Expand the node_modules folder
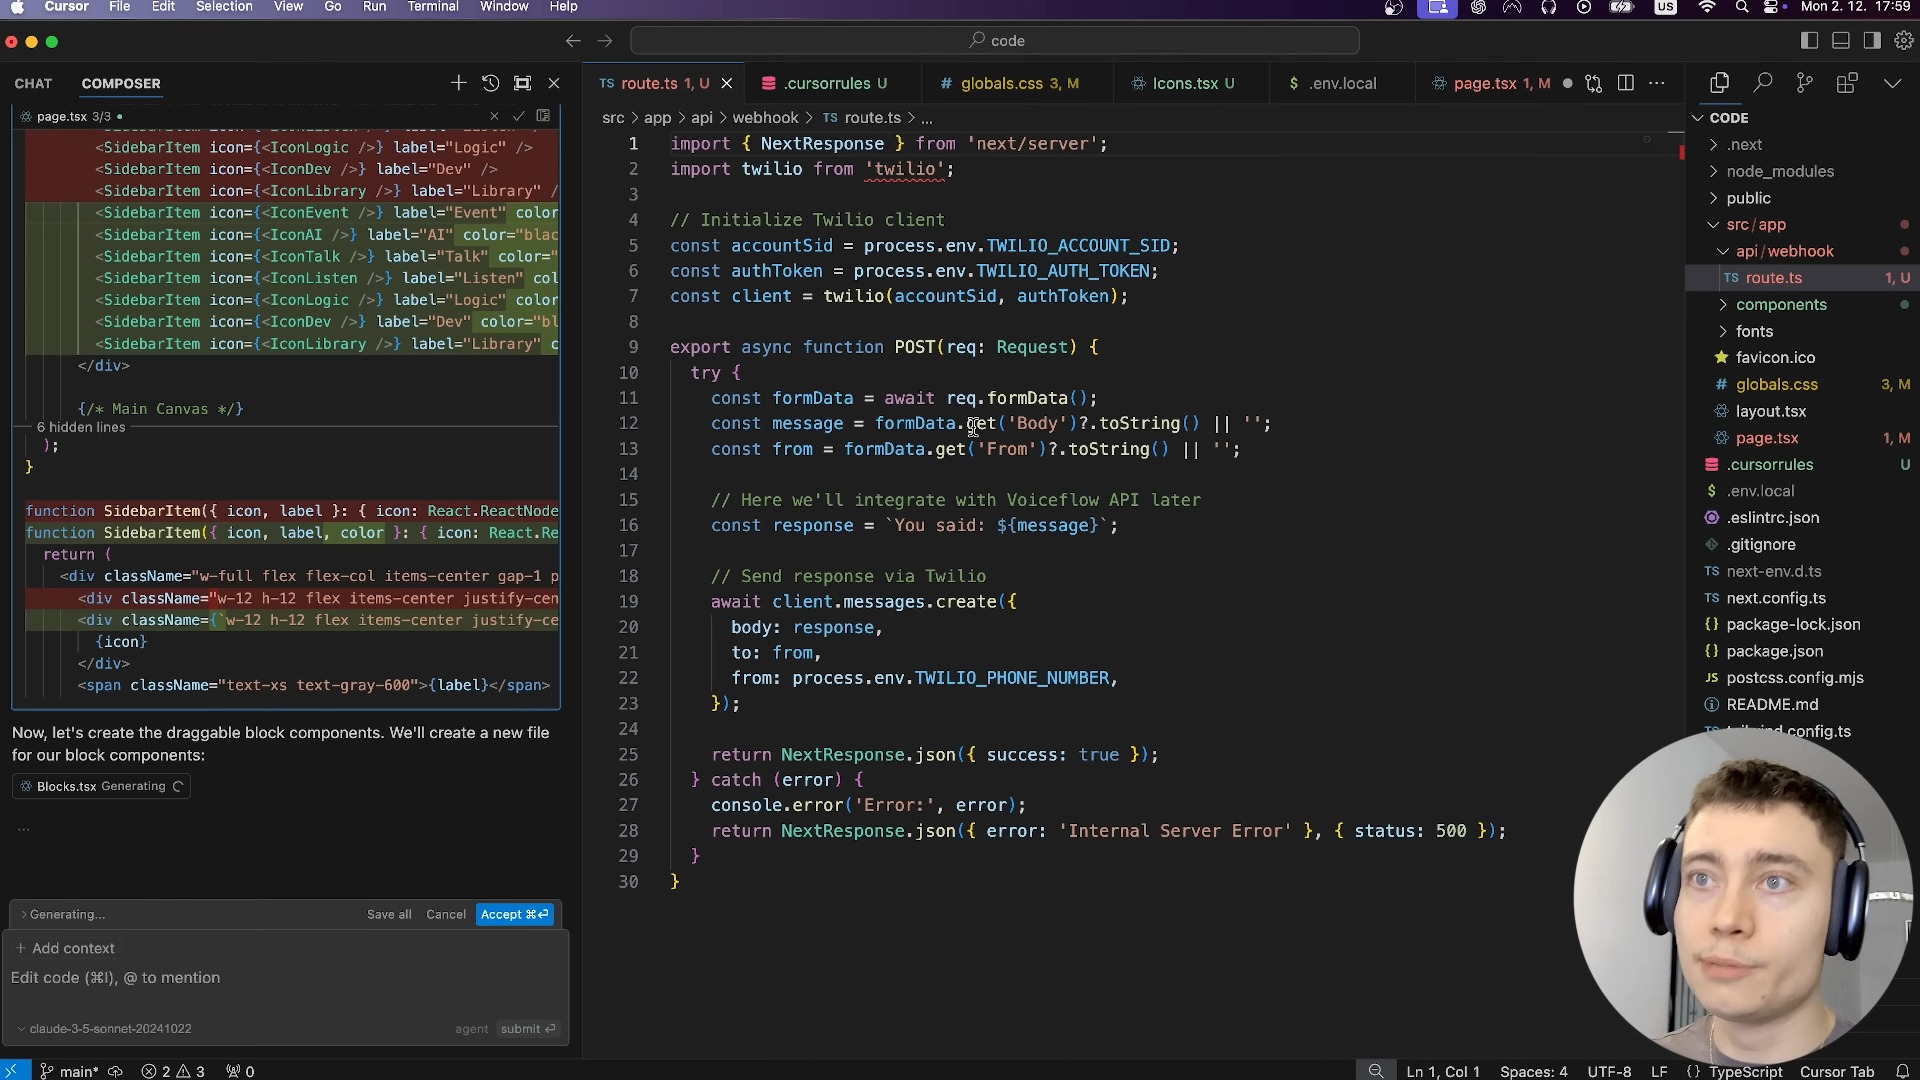The image size is (1920, 1080). [x=1779, y=171]
